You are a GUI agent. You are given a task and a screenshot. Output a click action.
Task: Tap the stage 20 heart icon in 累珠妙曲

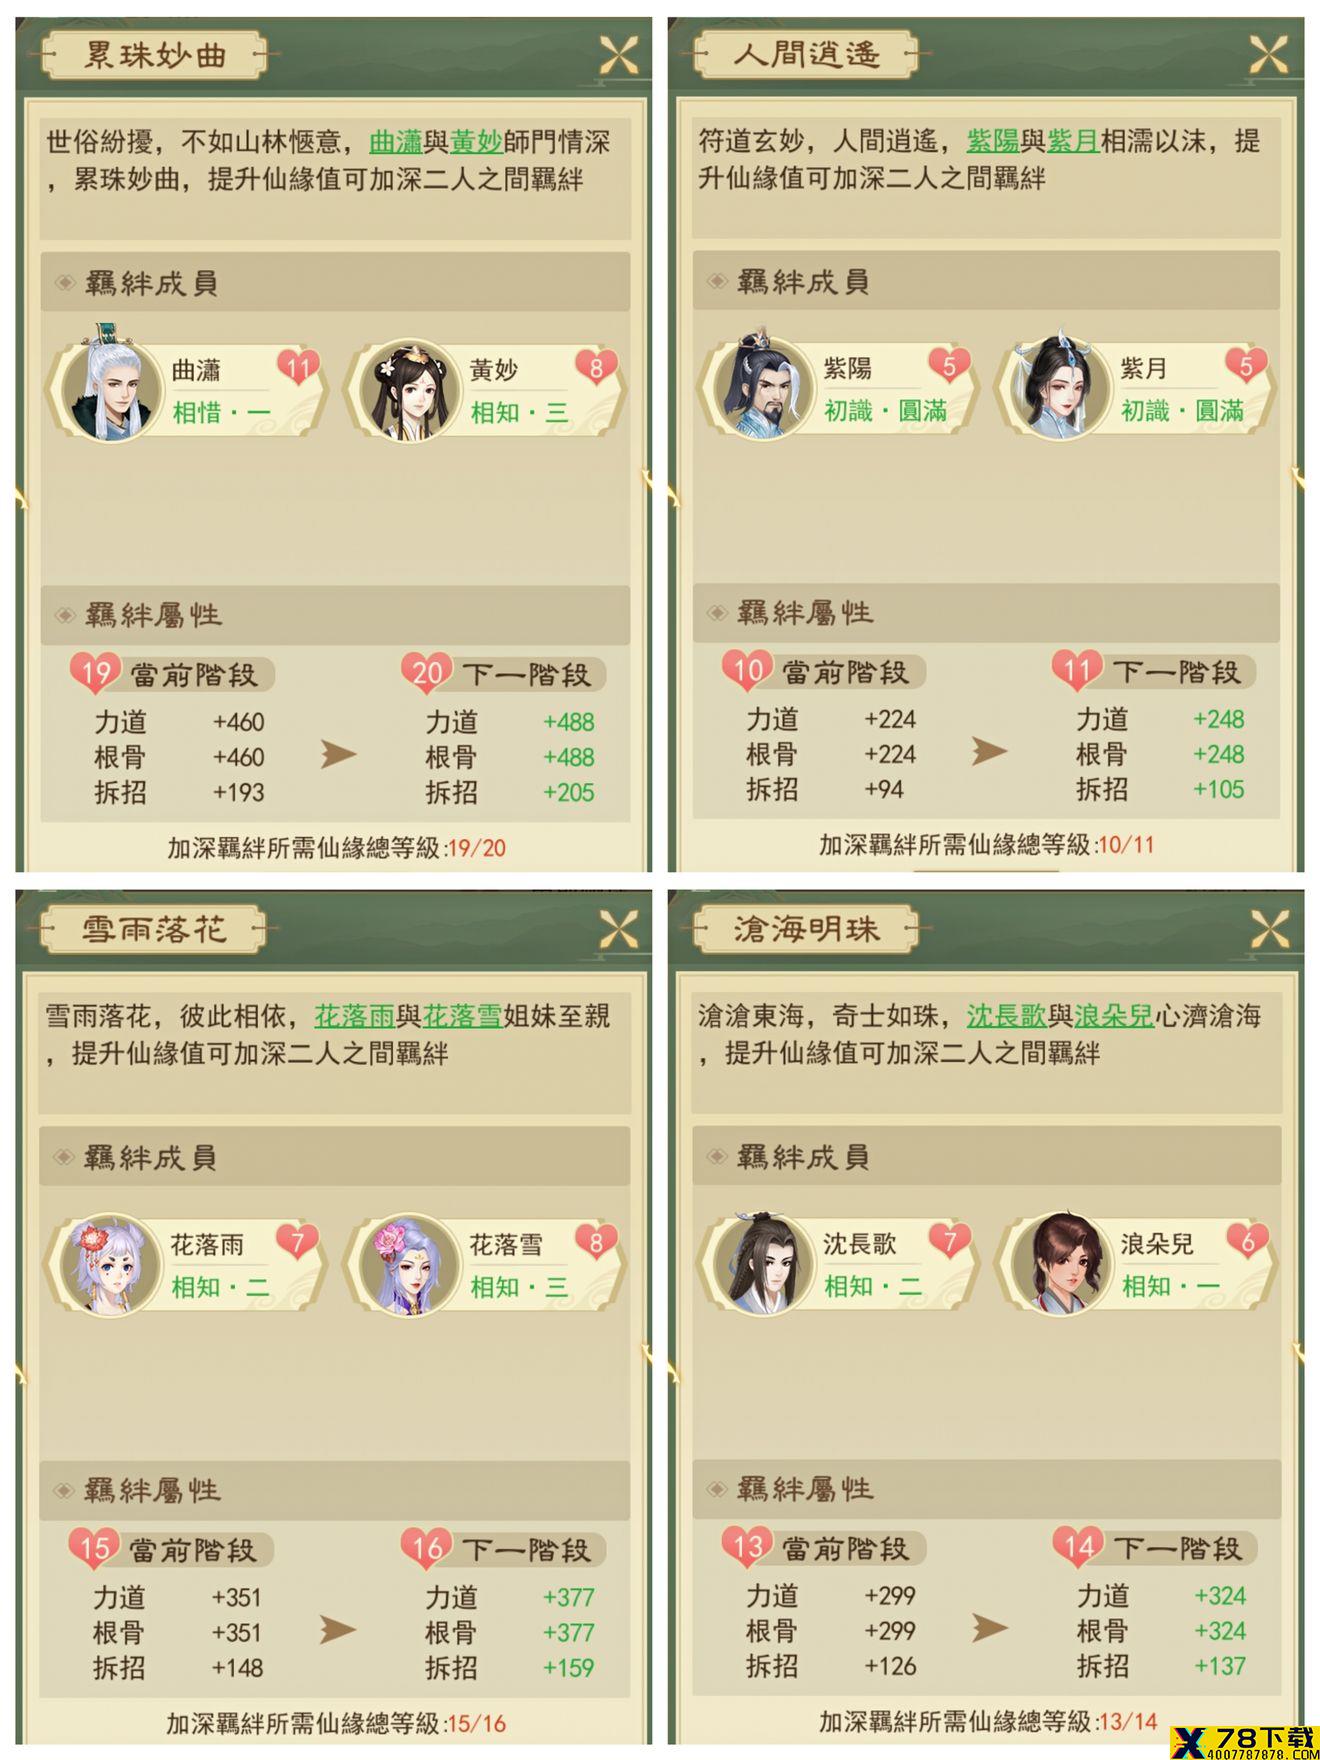coord(427,673)
